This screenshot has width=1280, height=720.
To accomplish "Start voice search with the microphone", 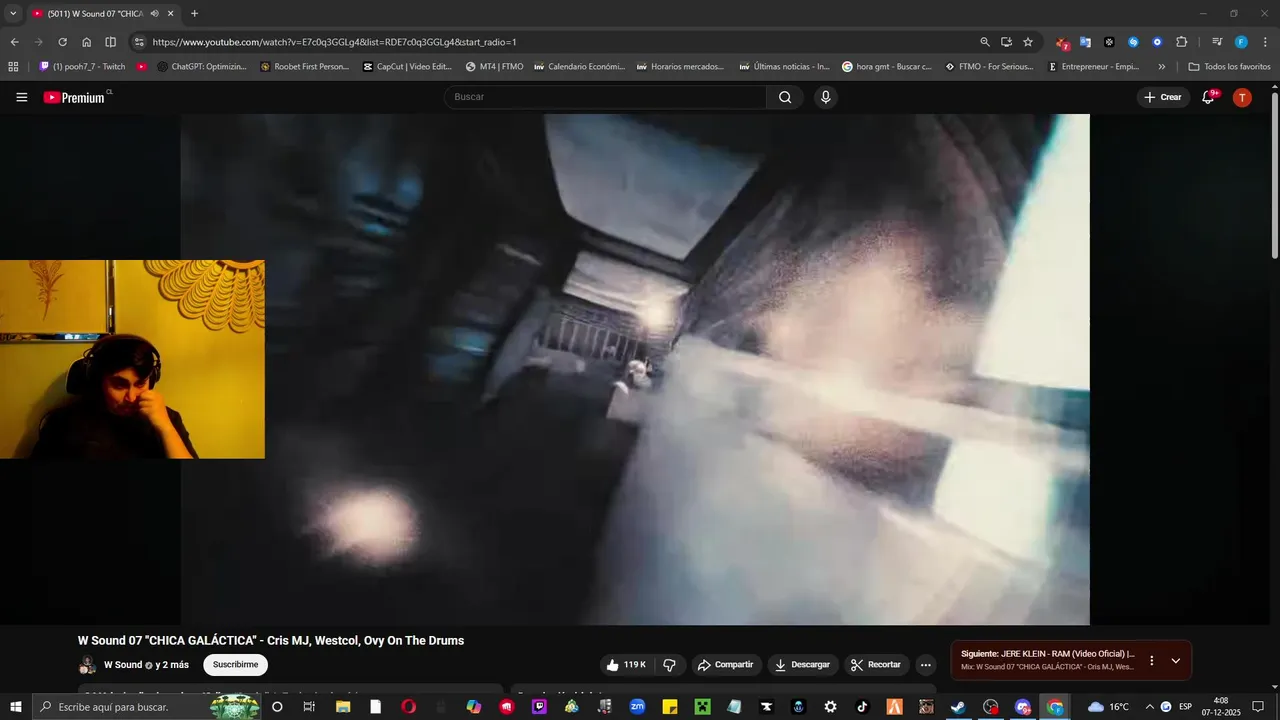I will (826, 97).
